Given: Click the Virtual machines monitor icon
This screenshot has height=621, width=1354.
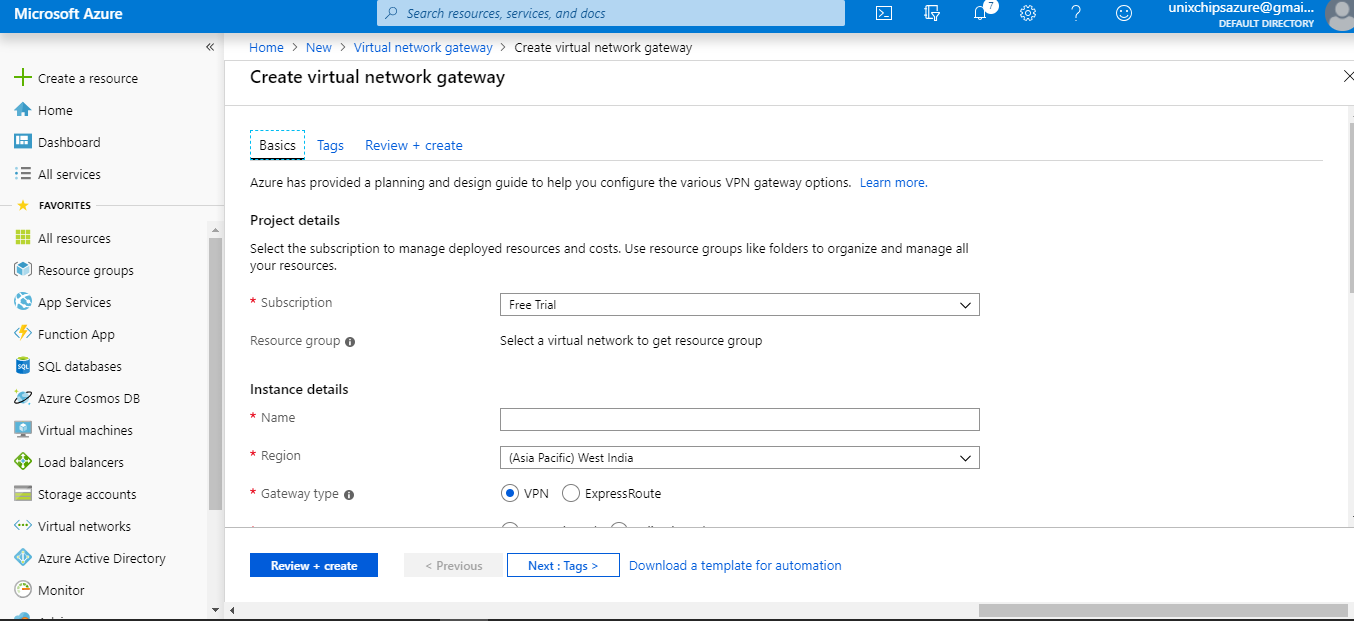Looking at the screenshot, I should tap(23, 430).
